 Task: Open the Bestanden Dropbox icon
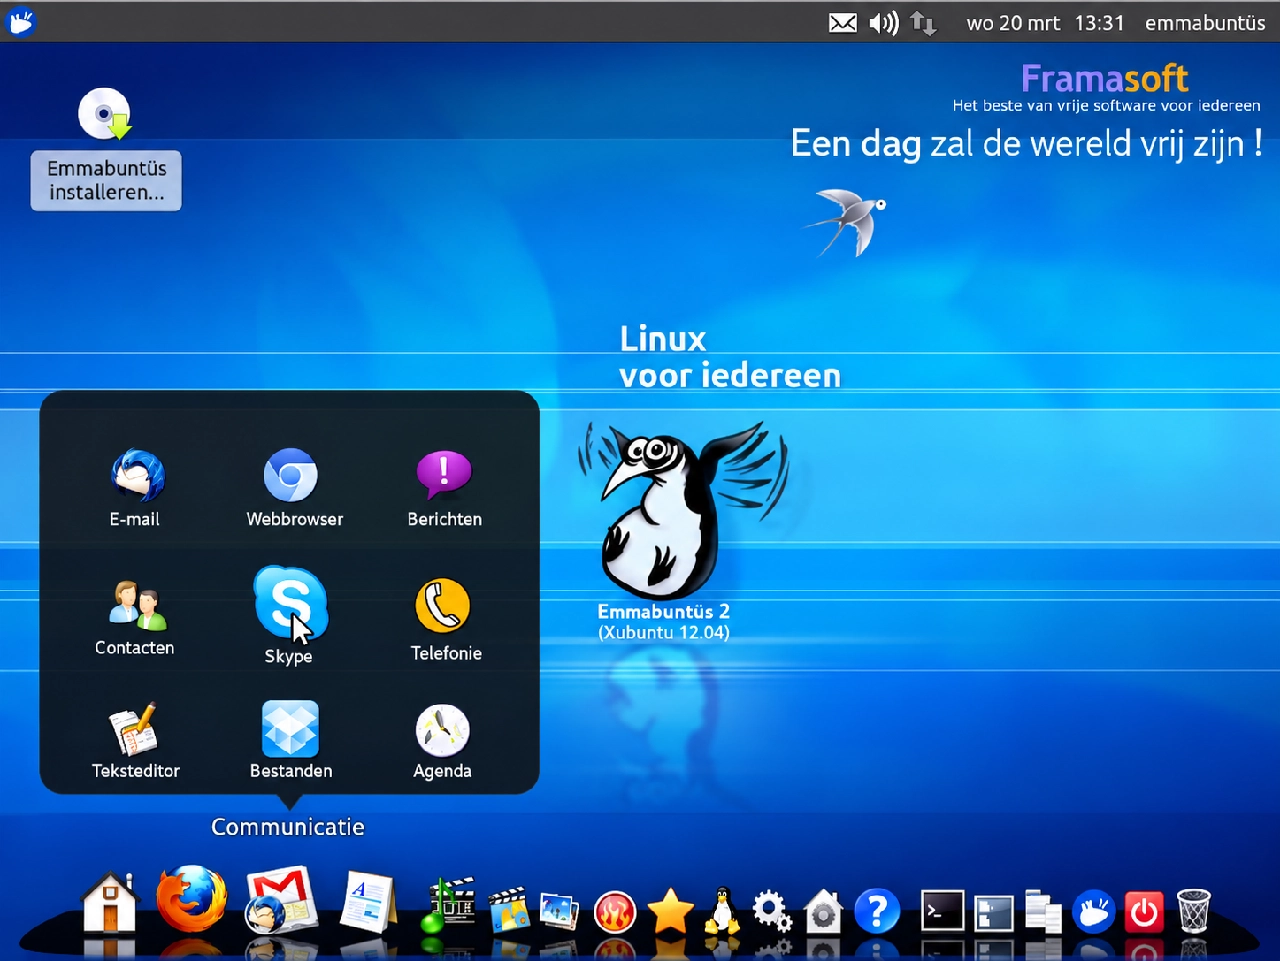[x=290, y=729]
